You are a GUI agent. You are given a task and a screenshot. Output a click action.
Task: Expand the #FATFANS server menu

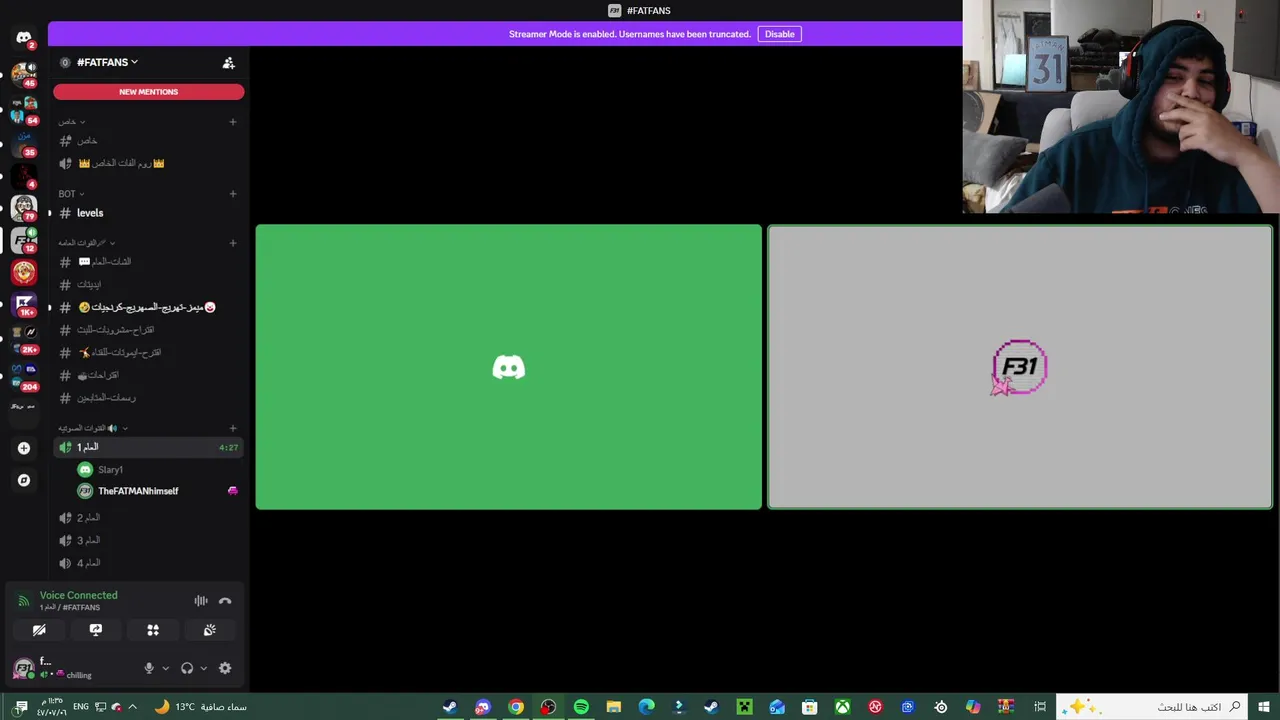[107, 62]
